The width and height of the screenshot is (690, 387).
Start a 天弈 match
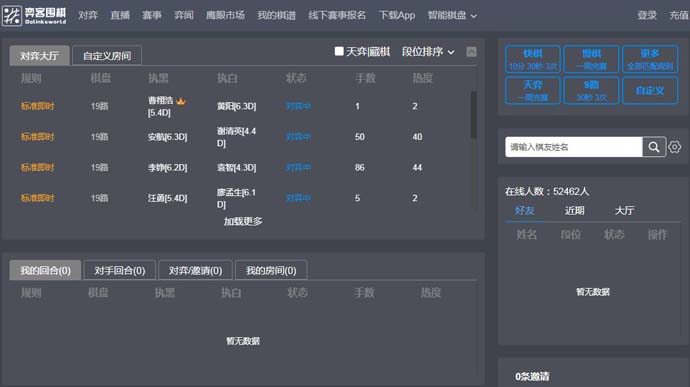point(533,90)
